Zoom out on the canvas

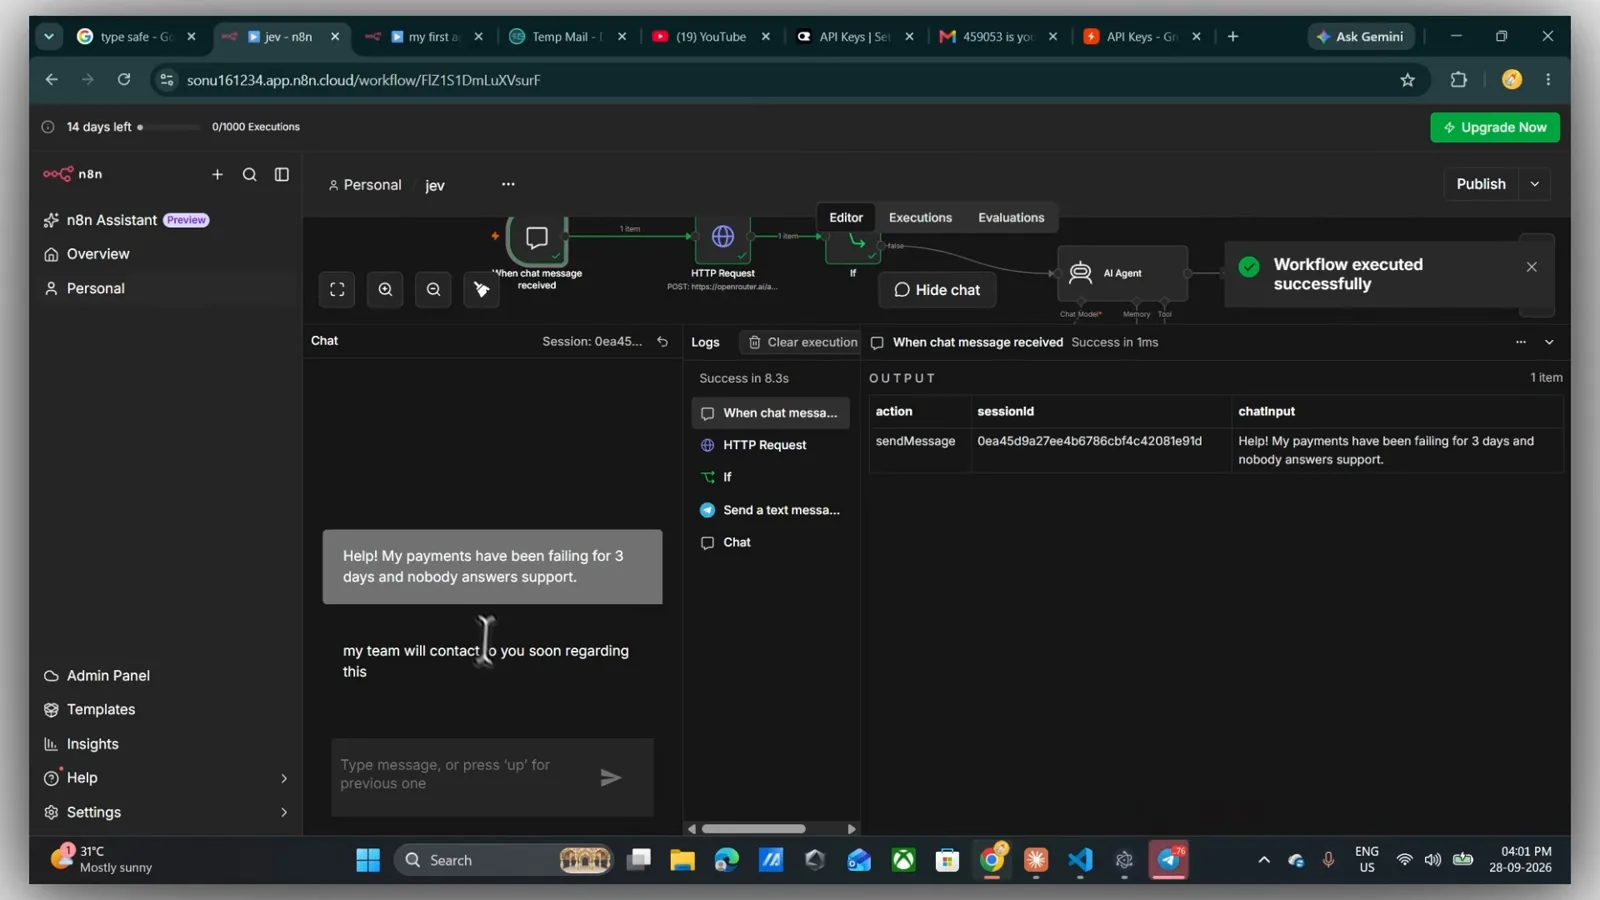click(x=433, y=290)
